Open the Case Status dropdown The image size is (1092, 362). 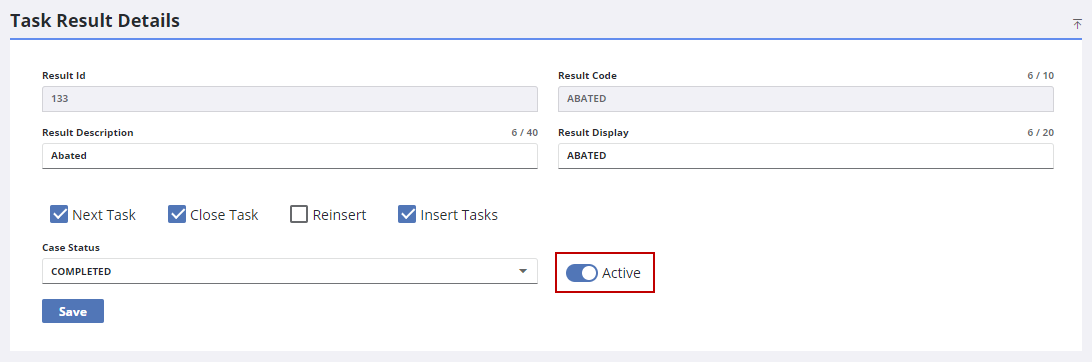[x=290, y=272]
